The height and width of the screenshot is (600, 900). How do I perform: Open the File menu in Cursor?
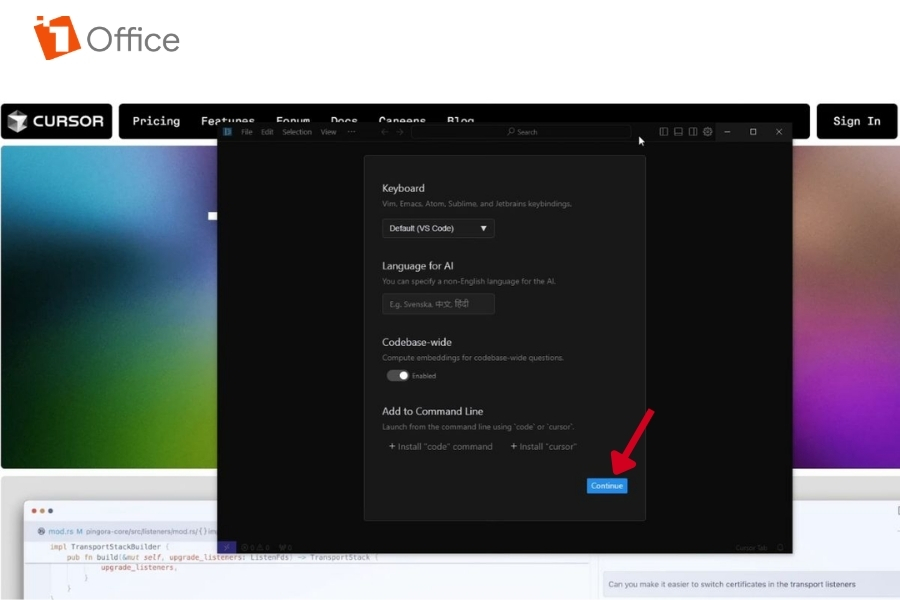247,132
